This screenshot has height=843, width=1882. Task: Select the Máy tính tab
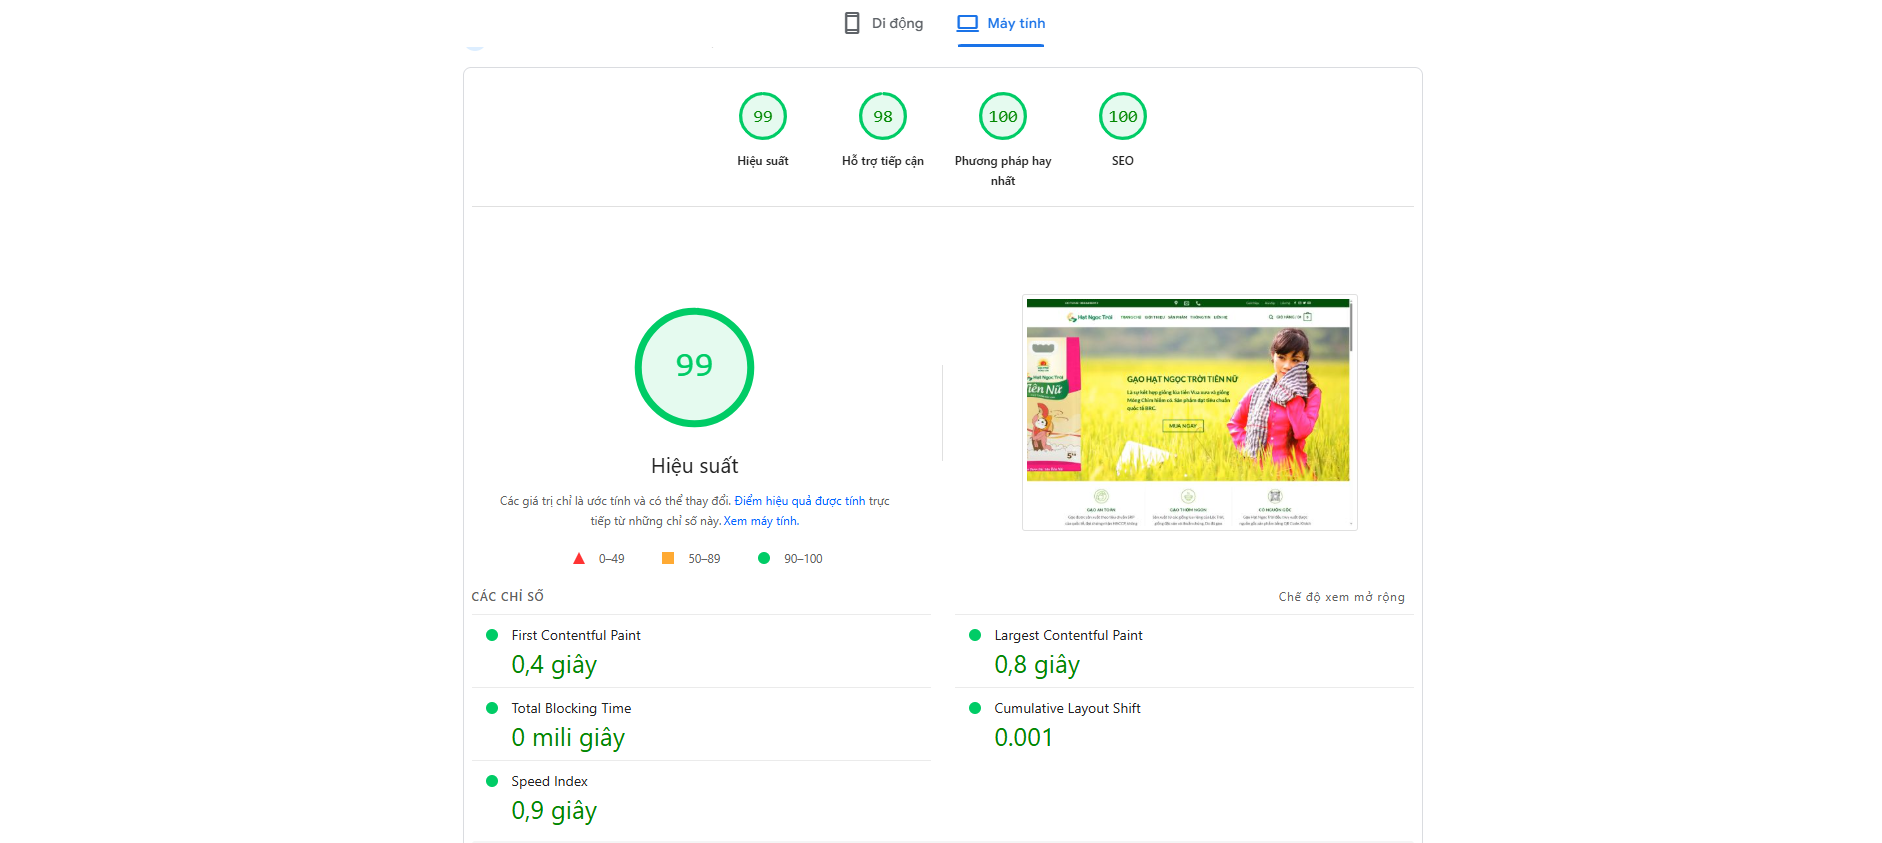[1001, 23]
